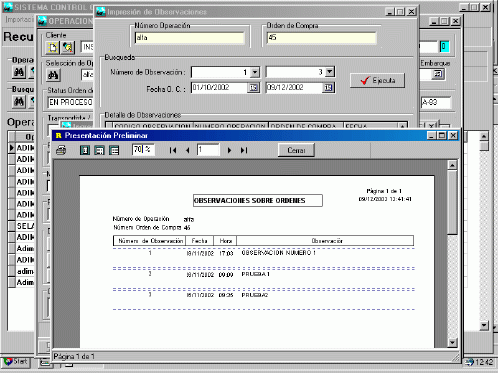Click the Número de Observación column header in the report
The height and width of the screenshot is (373, 498).
(x=151, y=241)
